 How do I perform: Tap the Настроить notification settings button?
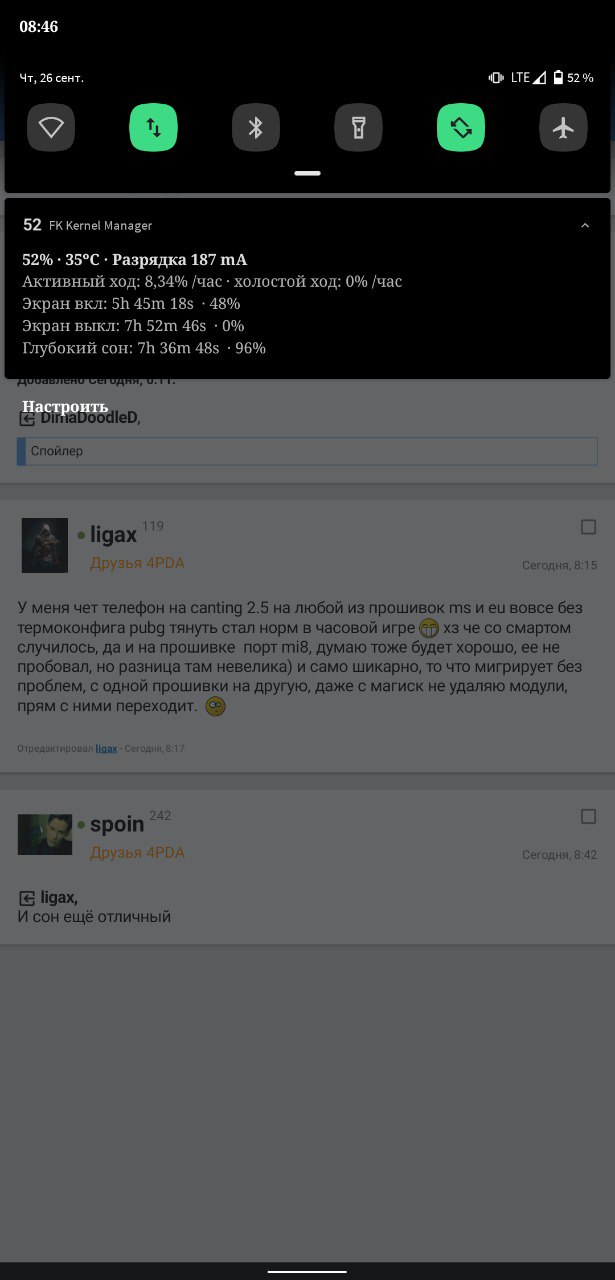click(x=65, y=406)
